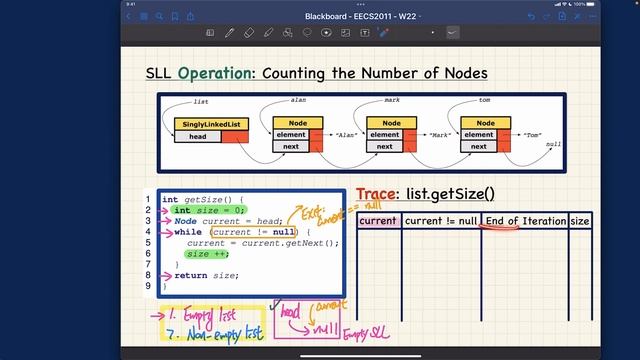640x360 pixels.
Task: Select the Lasso tool
Action: coord(307,33)
